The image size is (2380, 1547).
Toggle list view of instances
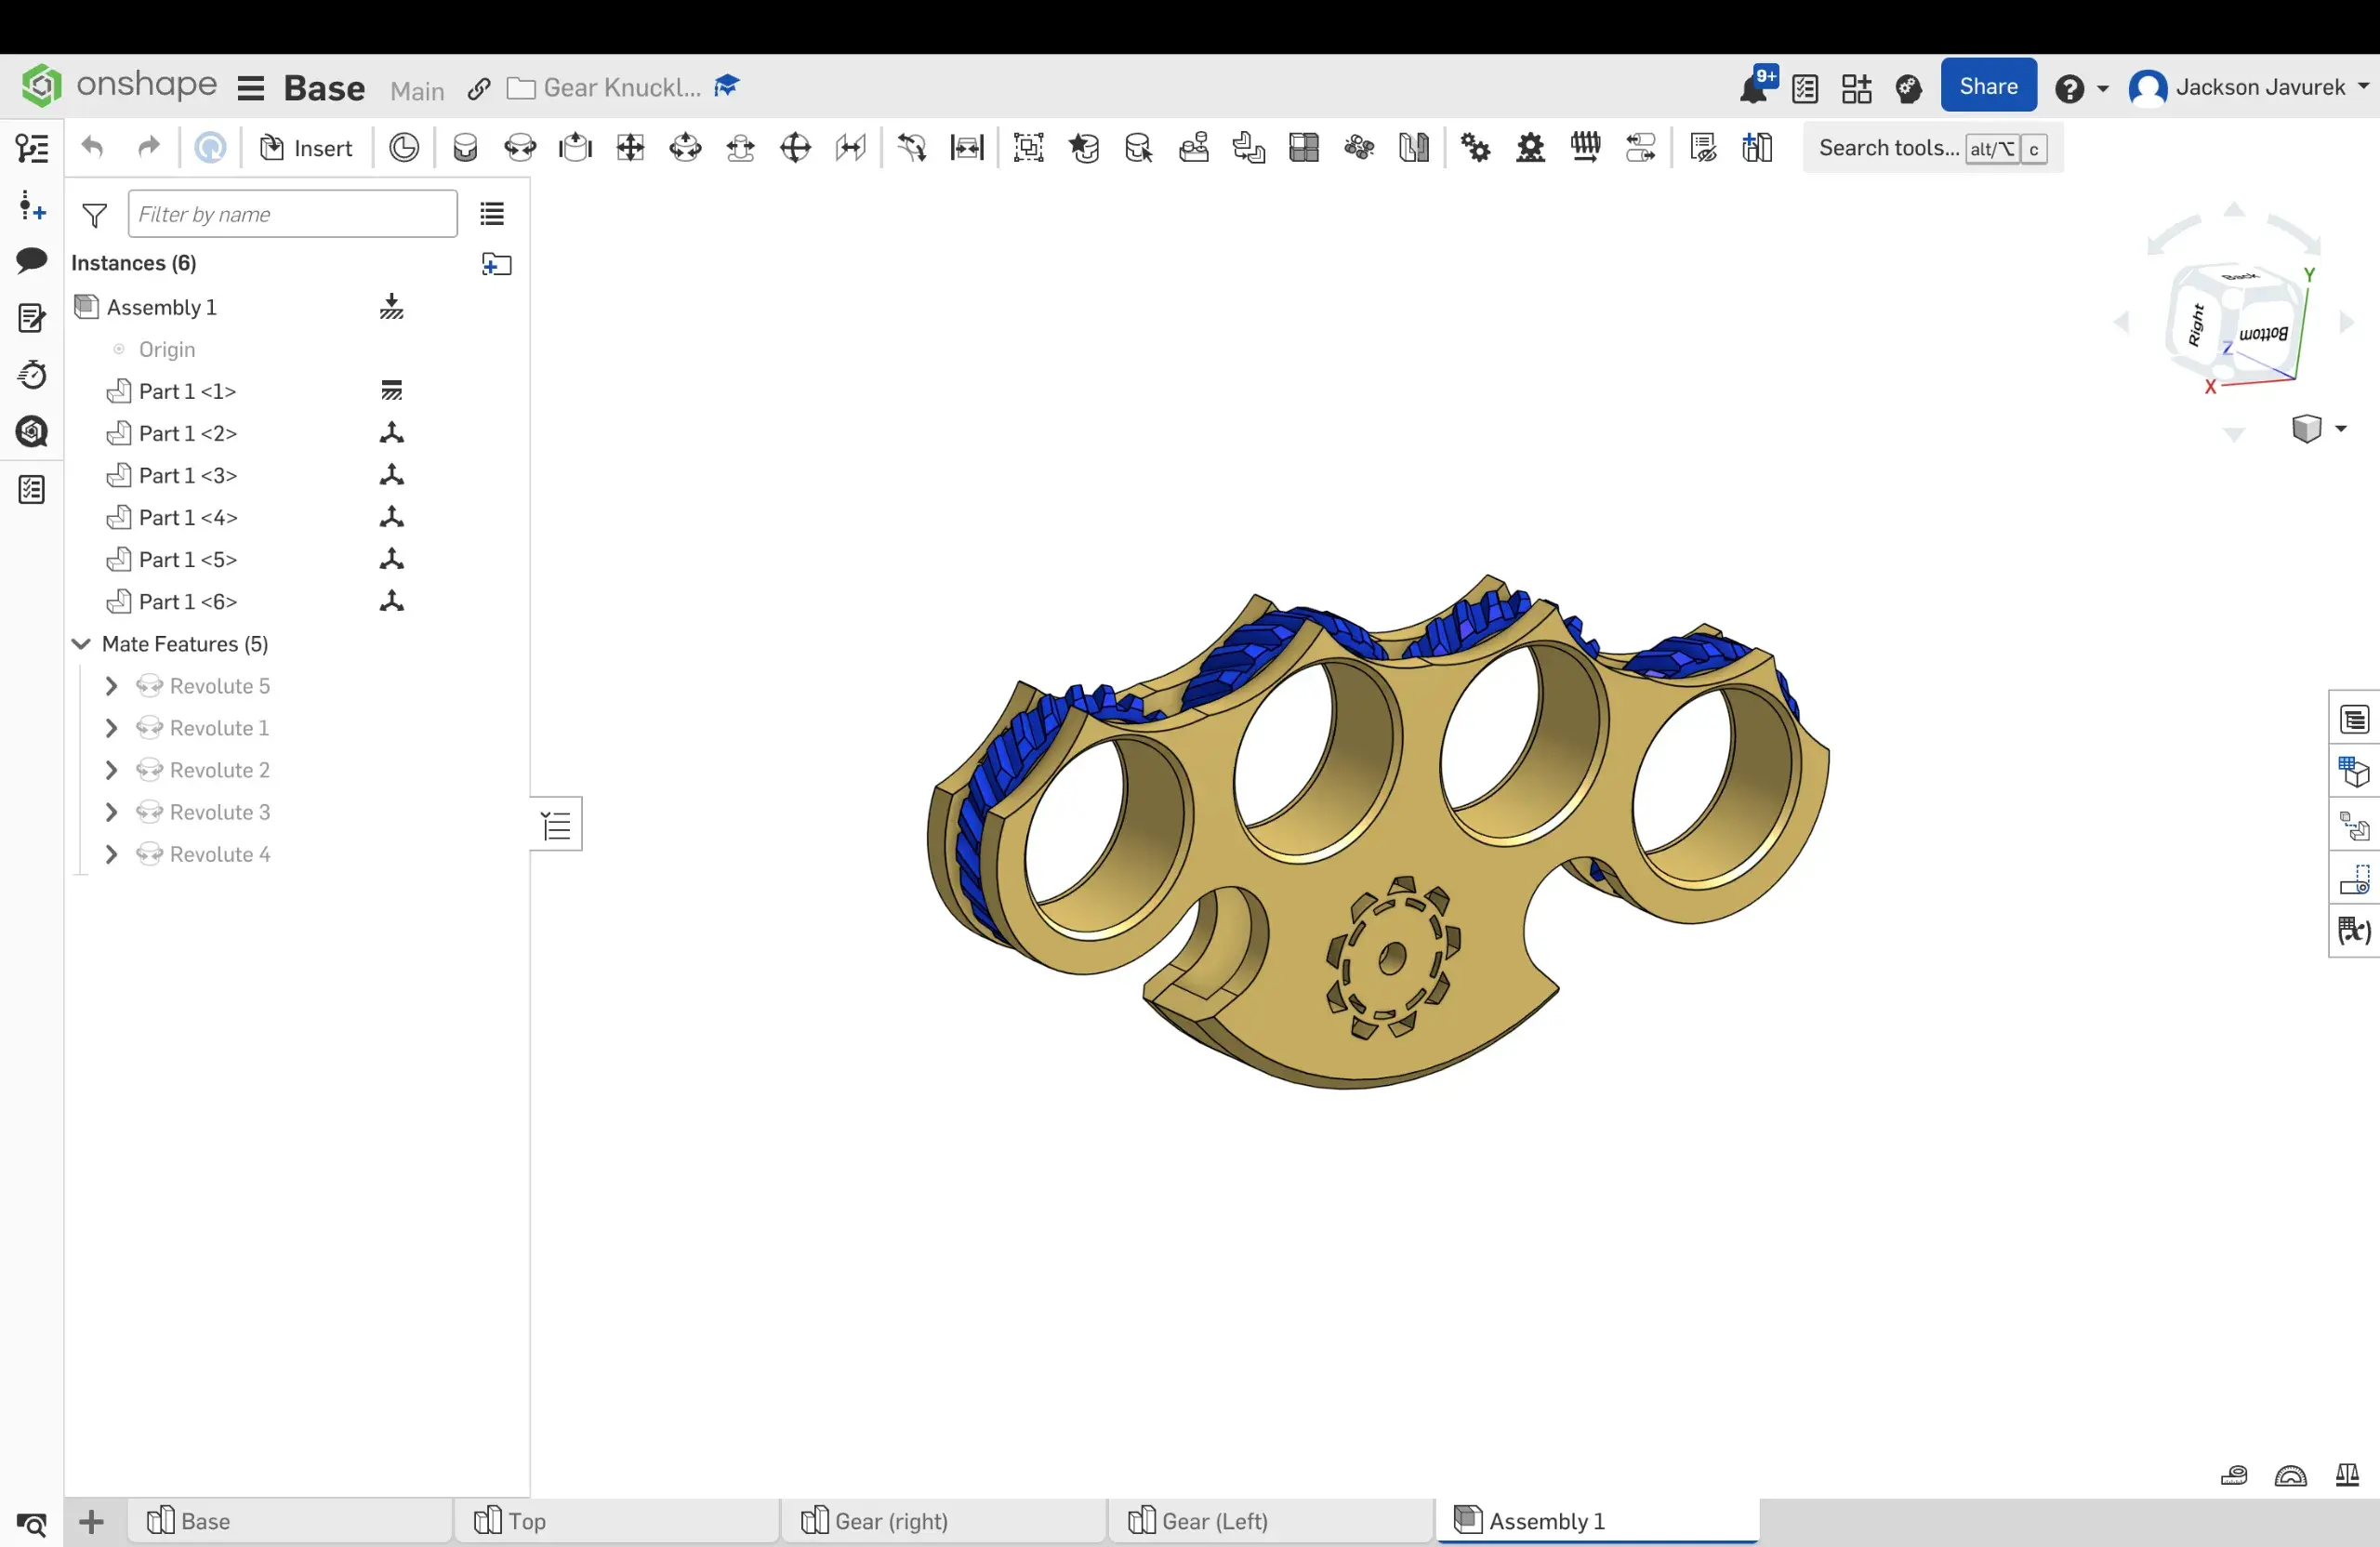492,214
